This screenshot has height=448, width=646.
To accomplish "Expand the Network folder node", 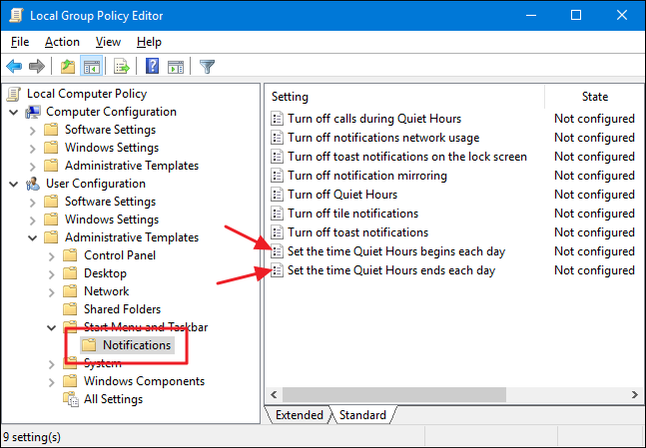I will pyautogui.click(x=51, y=292).
